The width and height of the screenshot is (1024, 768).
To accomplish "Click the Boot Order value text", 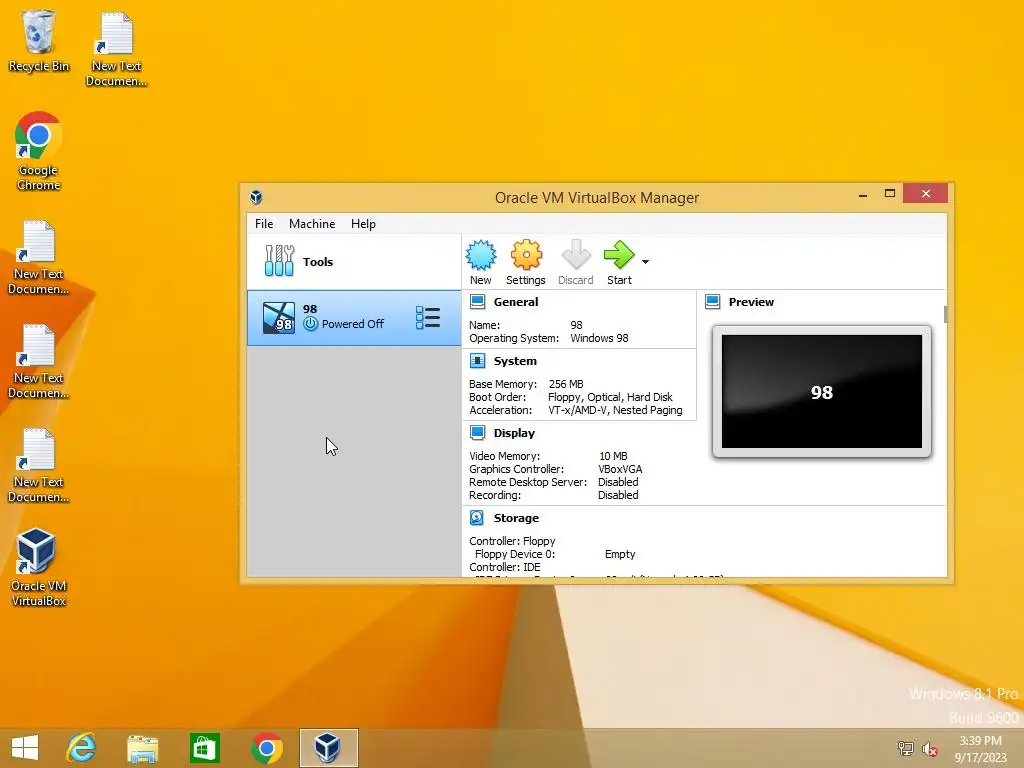I will (610, 397).
